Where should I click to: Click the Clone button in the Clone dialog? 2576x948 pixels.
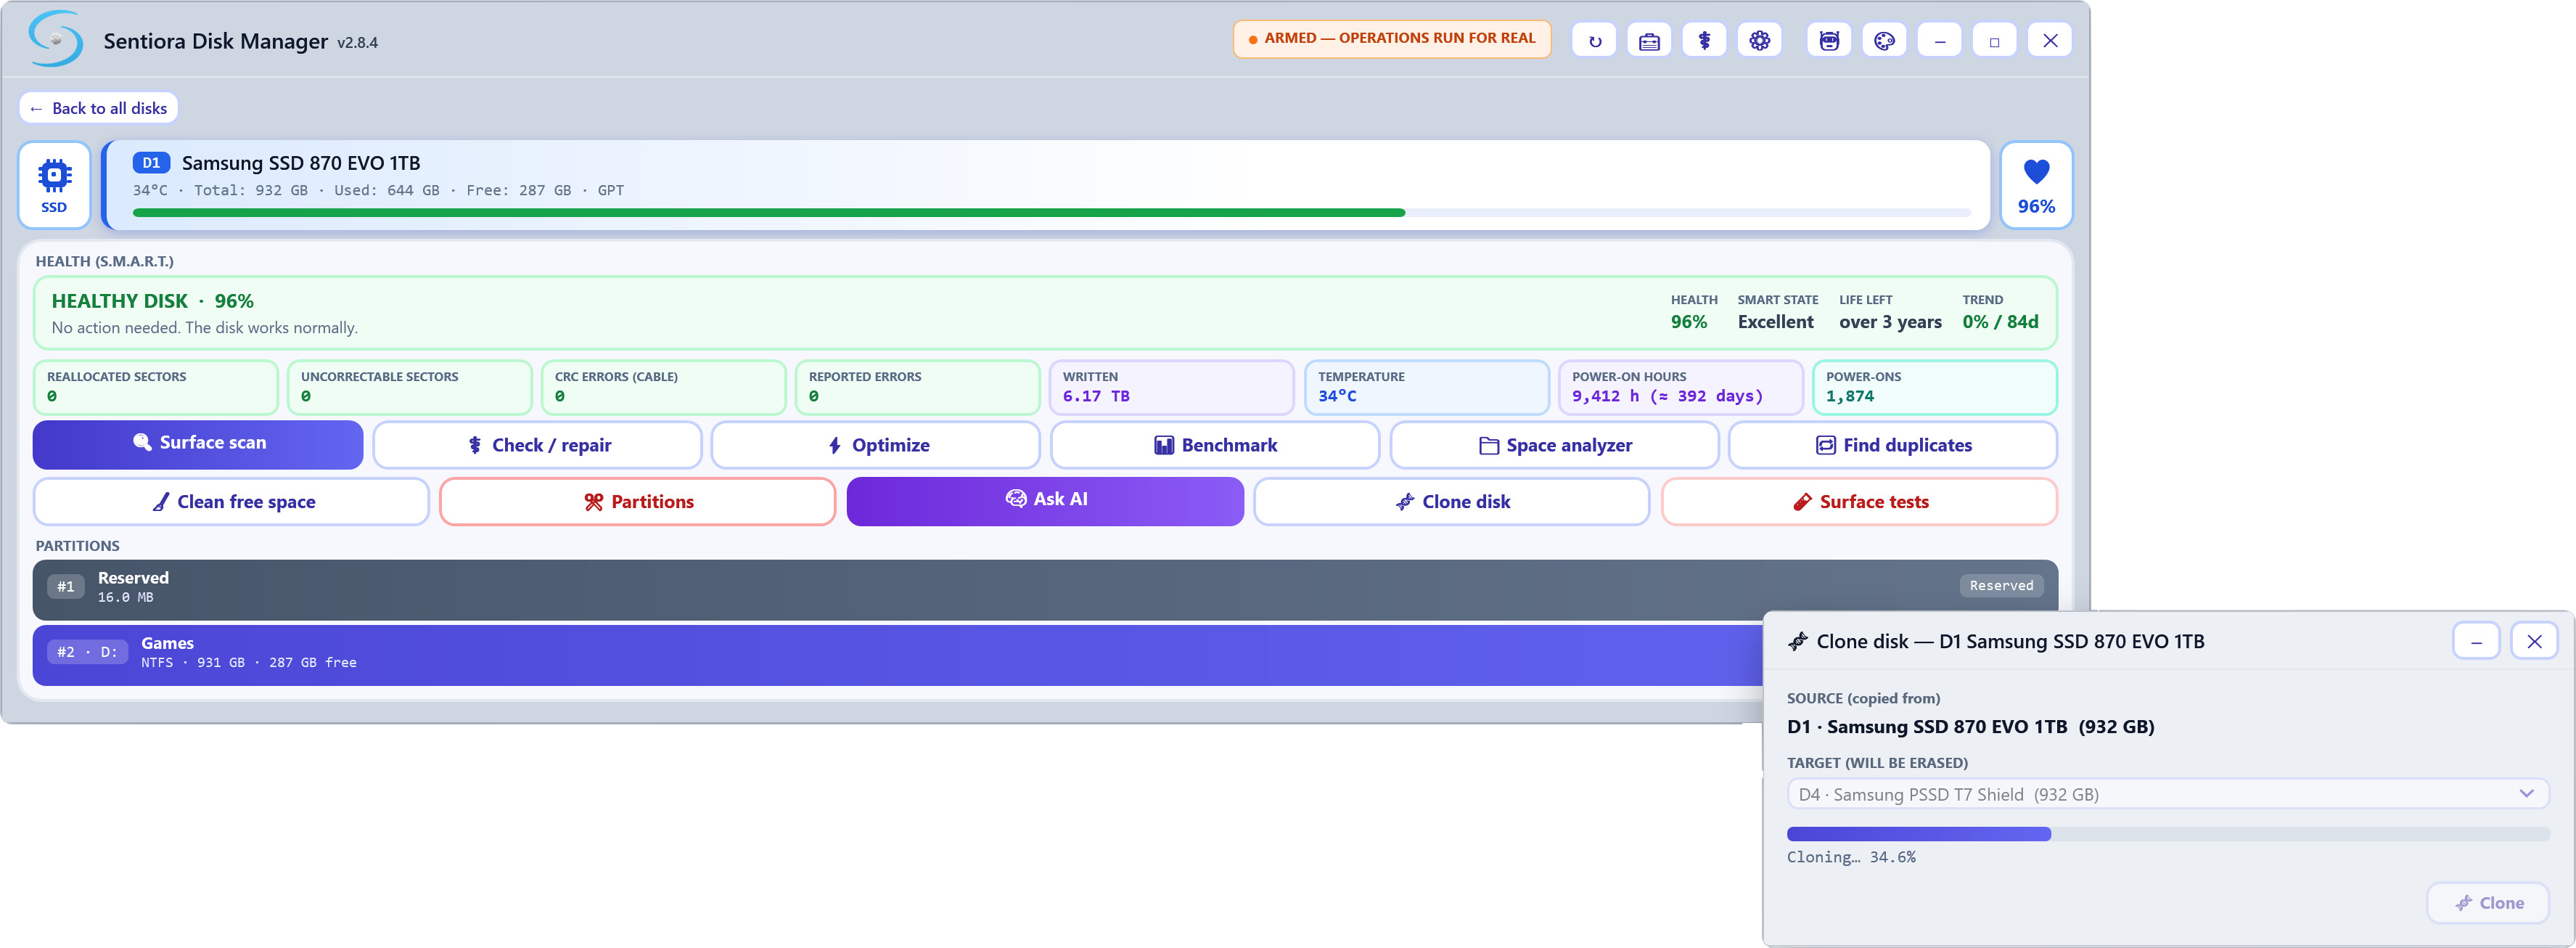[2487, 903]
